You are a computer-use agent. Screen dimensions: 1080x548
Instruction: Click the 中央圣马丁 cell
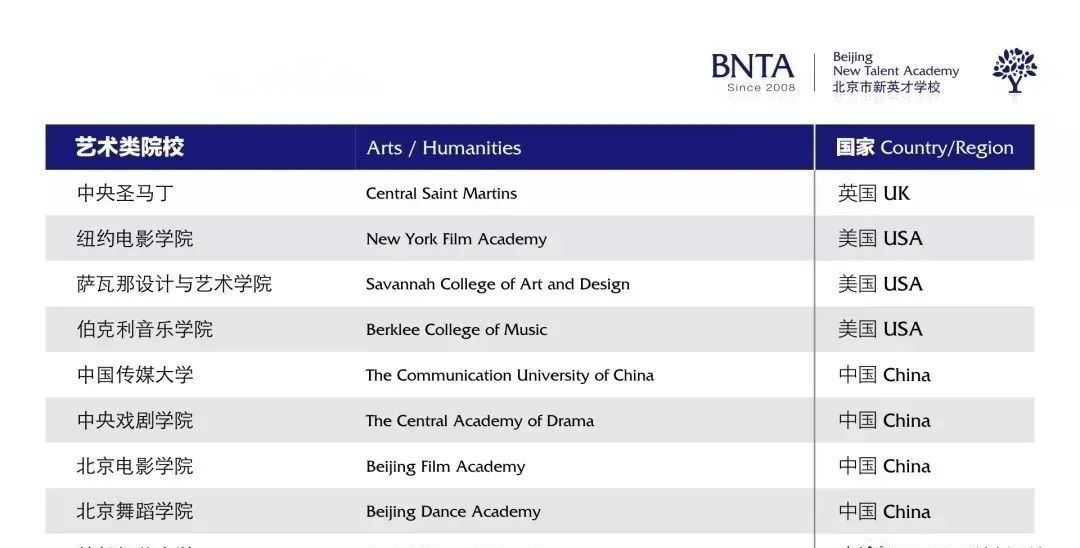125,194
